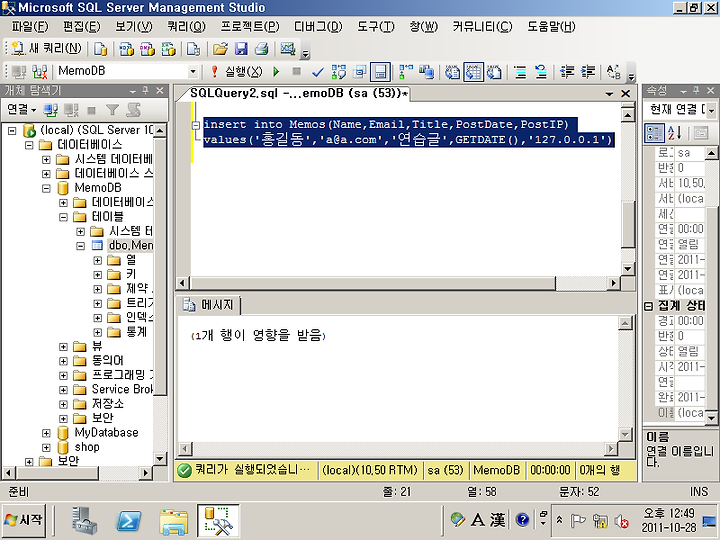This screenshot has height=540, width=720.
Task: Close the SQLQuery2.sql query tab
Action: point(625,94)
